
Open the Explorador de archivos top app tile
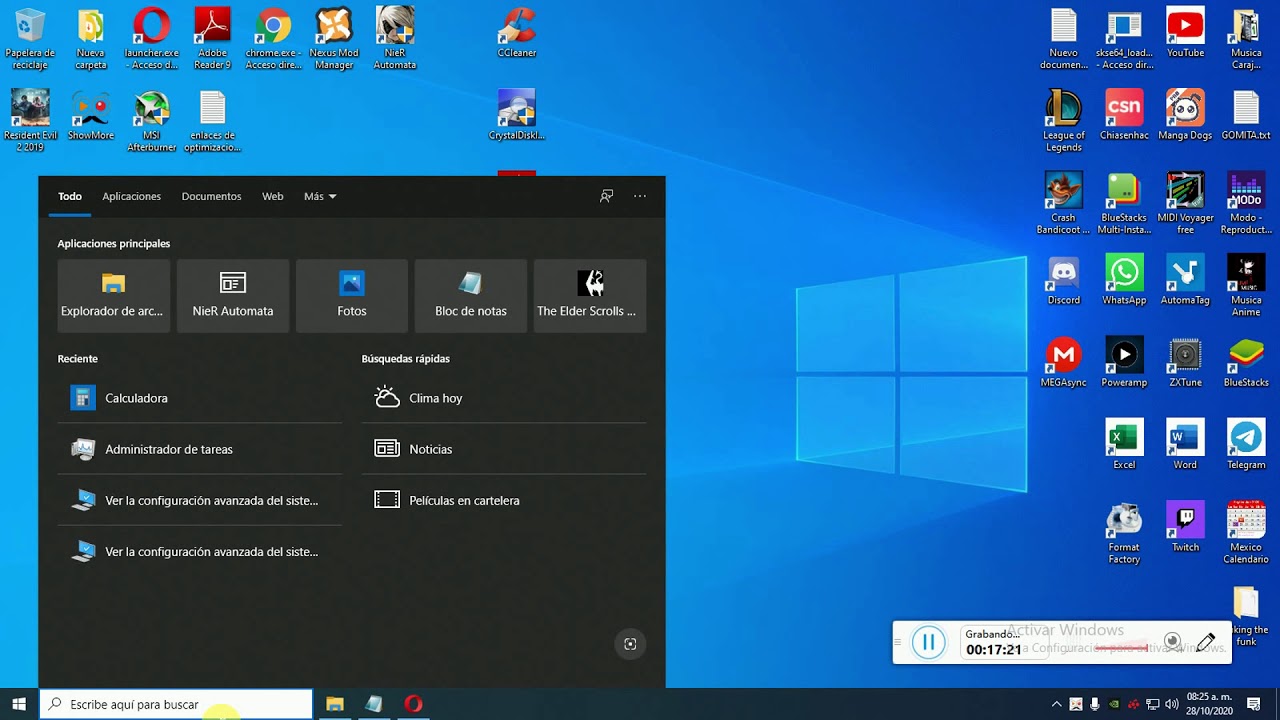[x=113, y=295]
